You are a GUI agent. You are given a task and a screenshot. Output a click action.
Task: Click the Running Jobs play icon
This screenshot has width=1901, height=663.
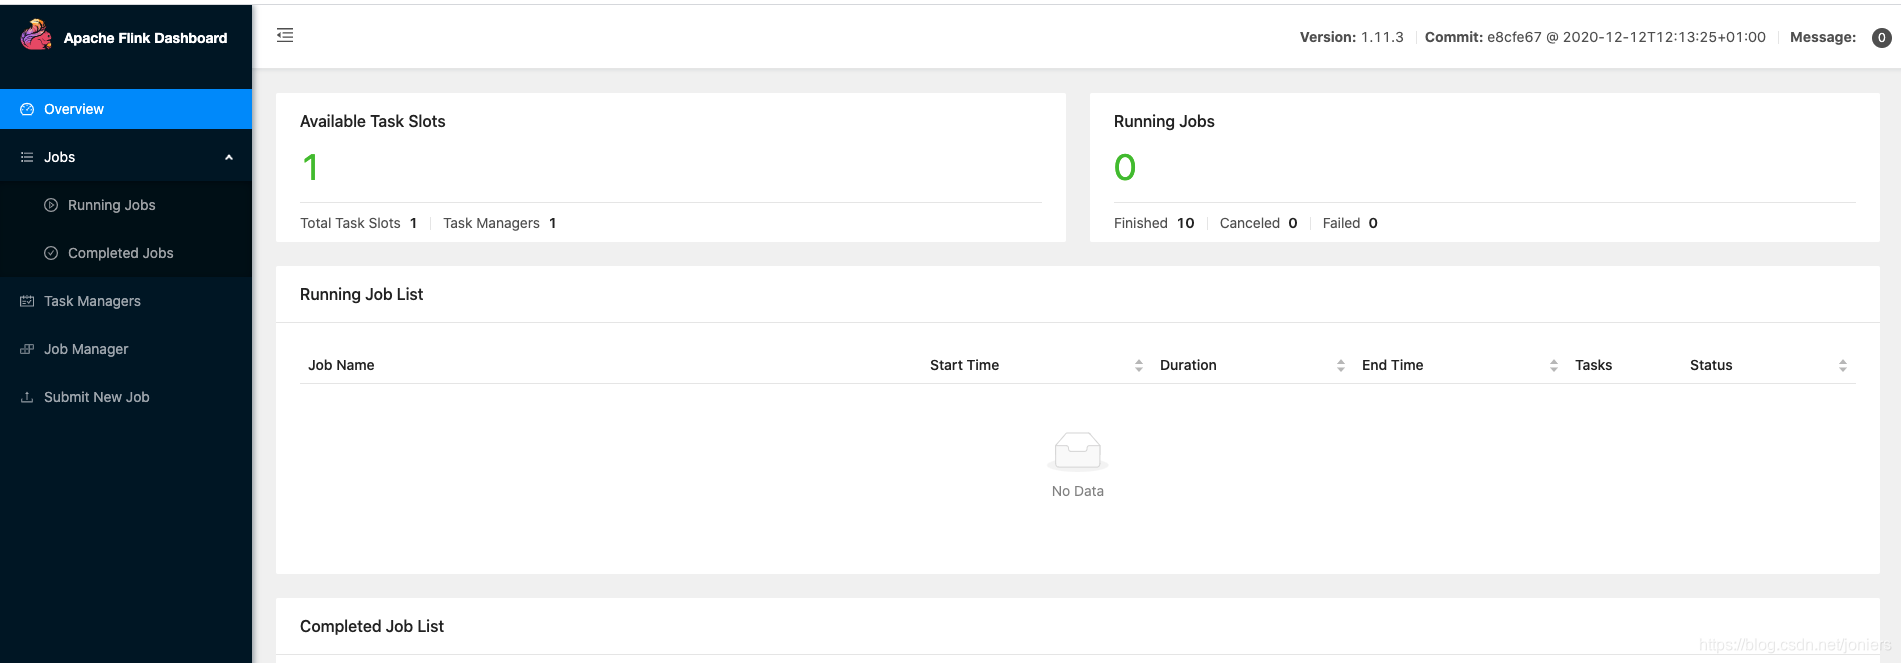[x=51, y=205]
